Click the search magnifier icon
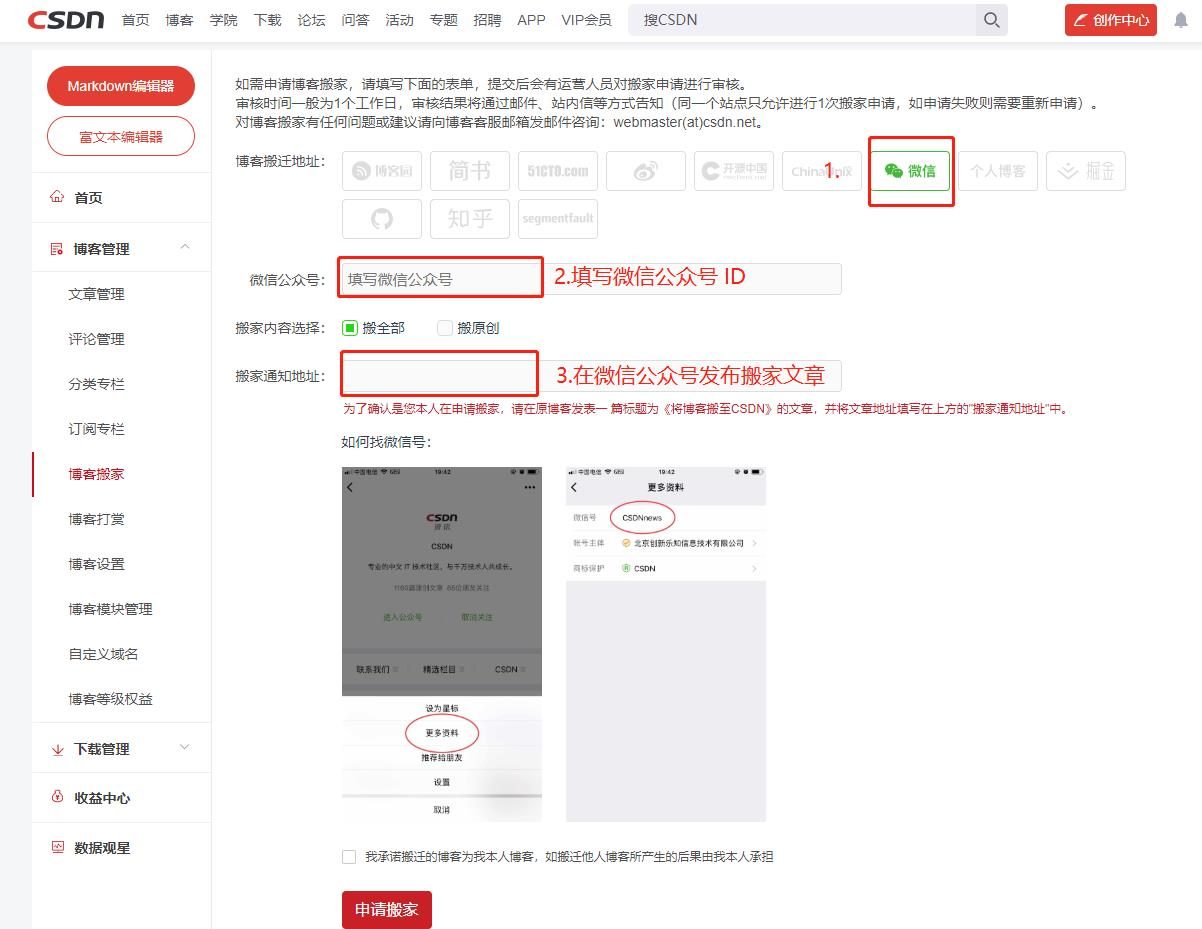Image resolution: width=1202 pixels, height=929 pixels. 991,20
